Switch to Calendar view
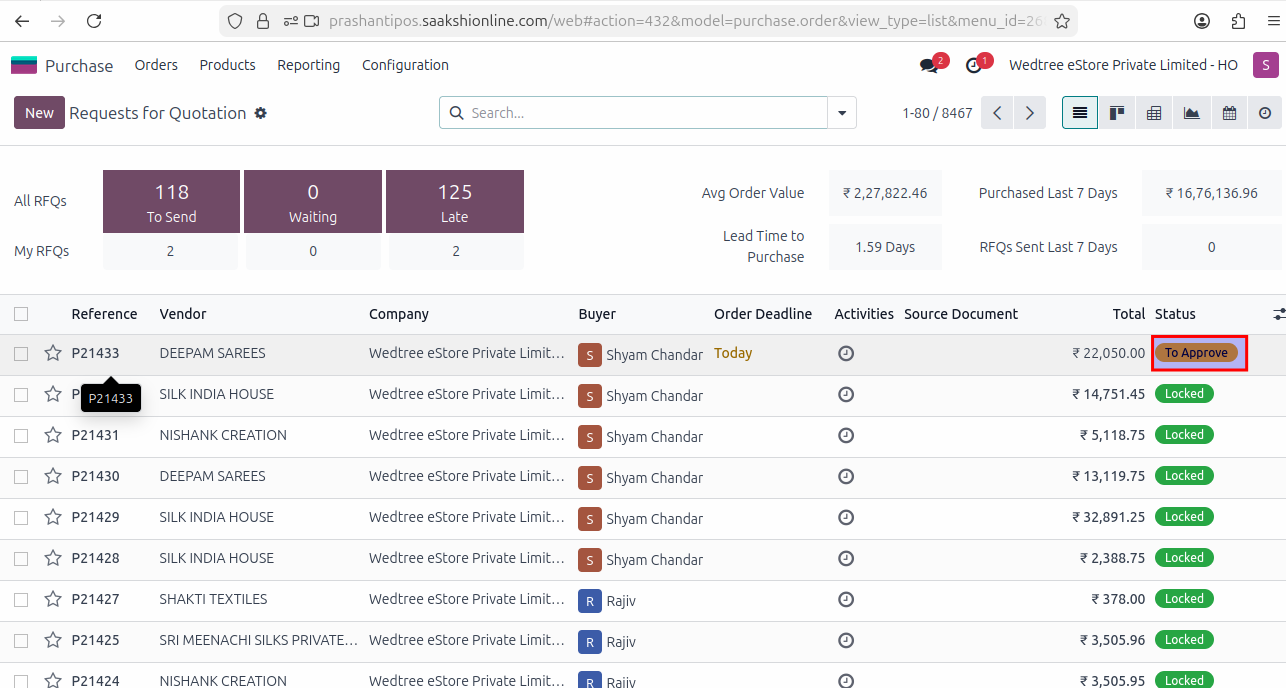The image size is (1286, 688). (x=1228, y=113)
